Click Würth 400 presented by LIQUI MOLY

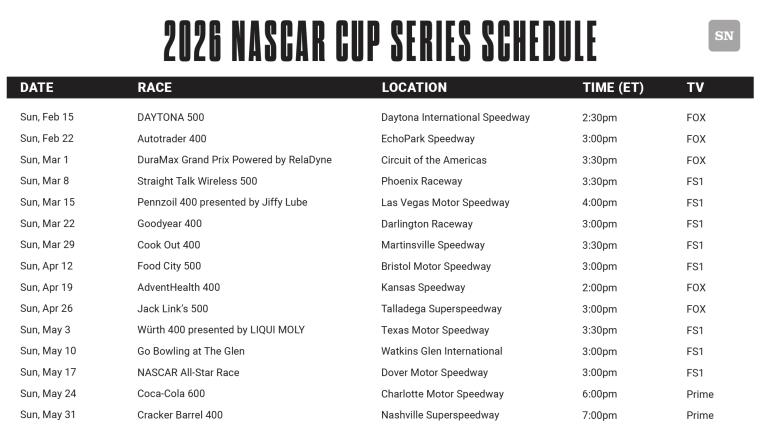pyautogui.click(x=220, y=330)
